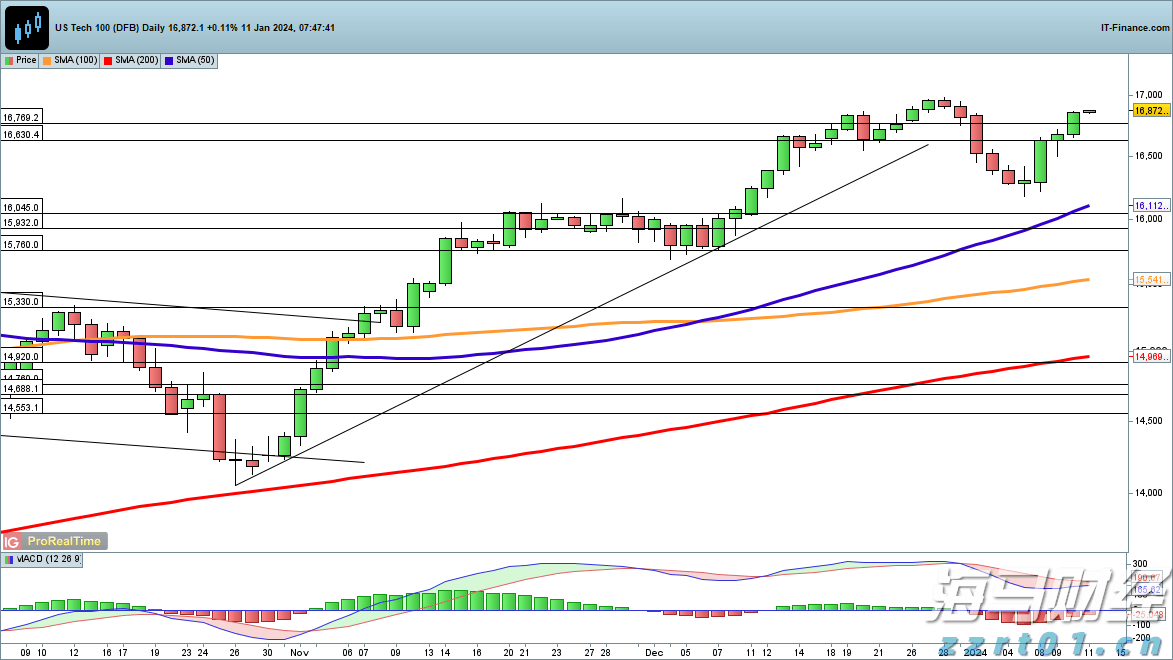
Task: Toggle the SMA (200) indicator legend
Action: (131, 61)
